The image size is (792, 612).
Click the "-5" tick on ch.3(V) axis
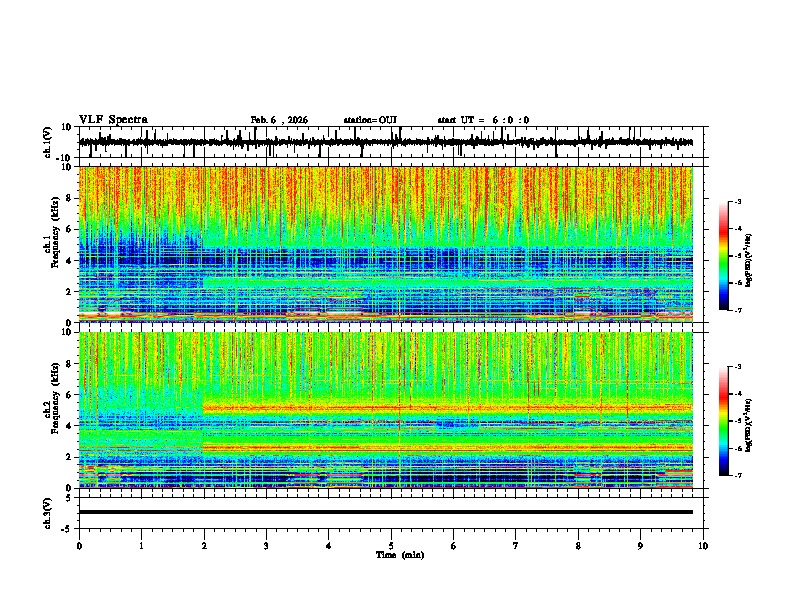click(x=67, y=529)
